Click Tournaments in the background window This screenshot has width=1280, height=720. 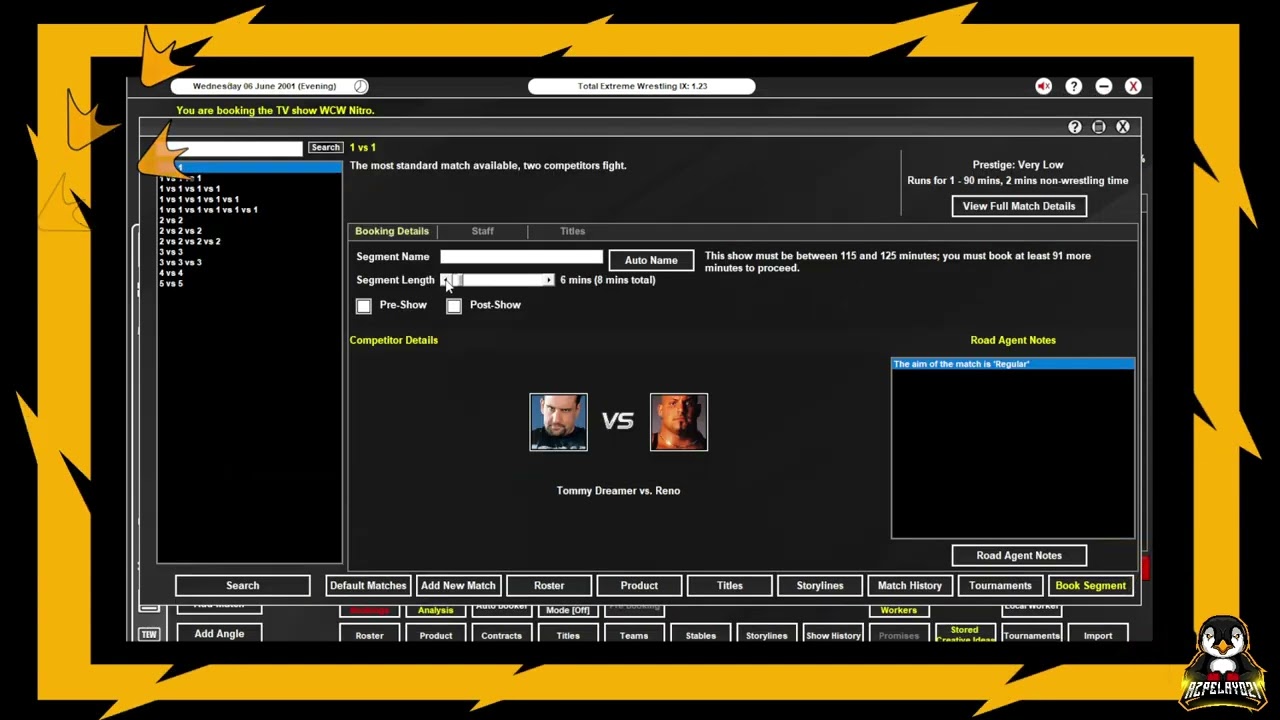[x=1031, y=635]
